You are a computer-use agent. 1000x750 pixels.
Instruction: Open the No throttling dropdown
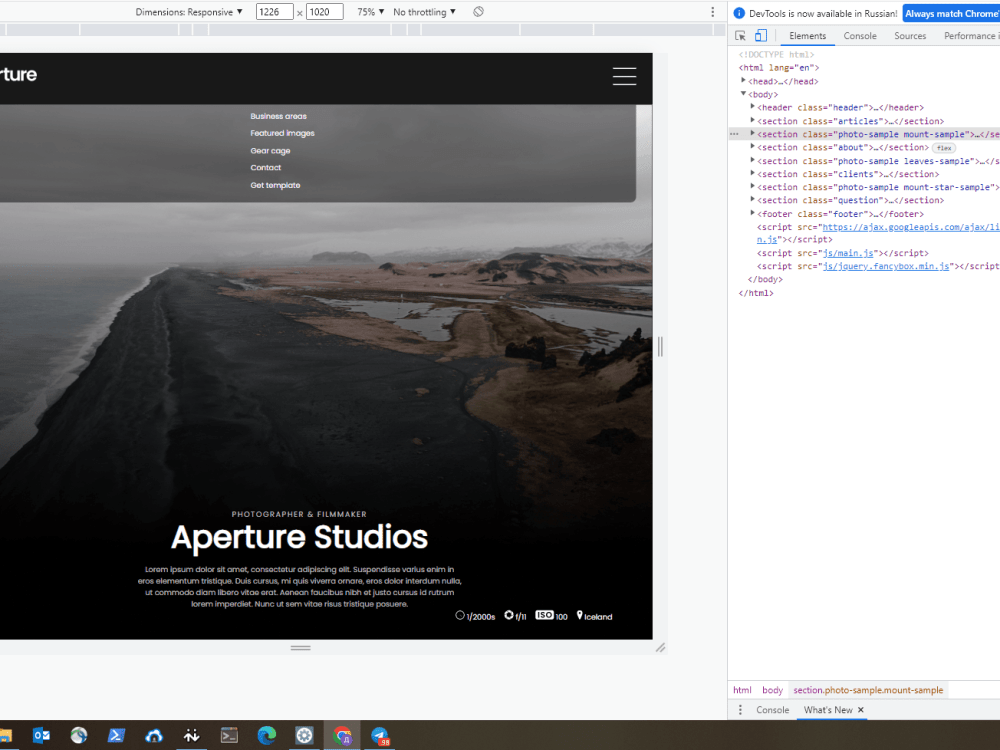tap(424, 11)
